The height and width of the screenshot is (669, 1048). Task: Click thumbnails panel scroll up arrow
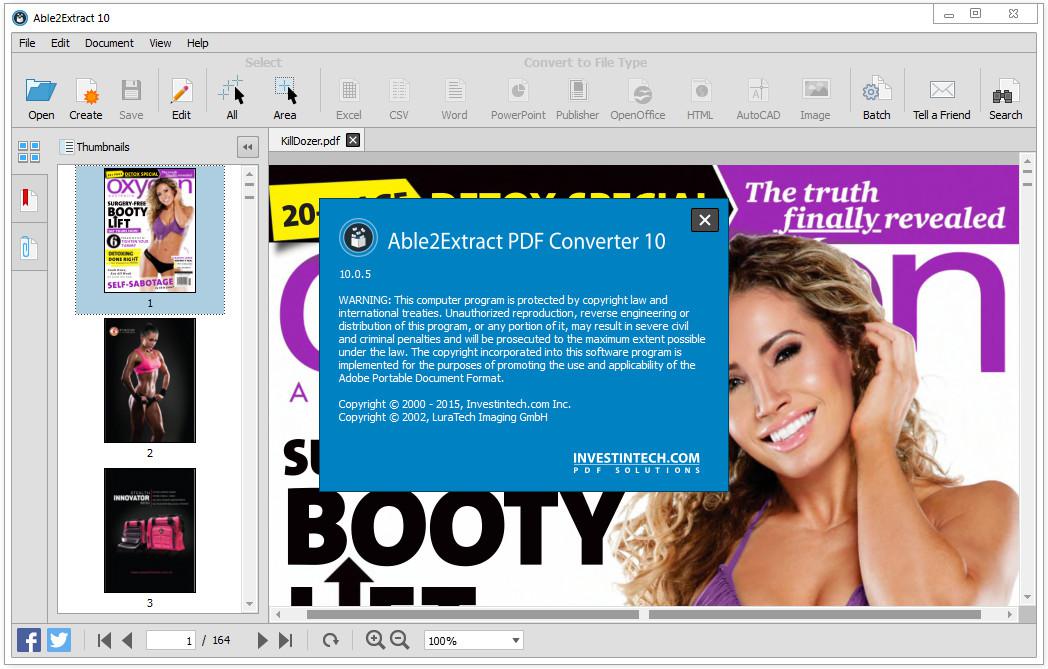pyautogui.click(x=249, y=174)
